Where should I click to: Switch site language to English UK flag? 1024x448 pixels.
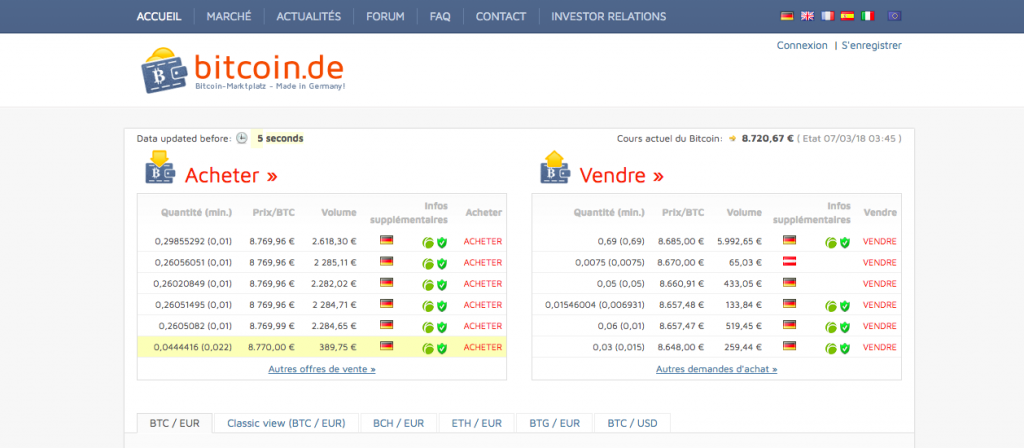807,16
